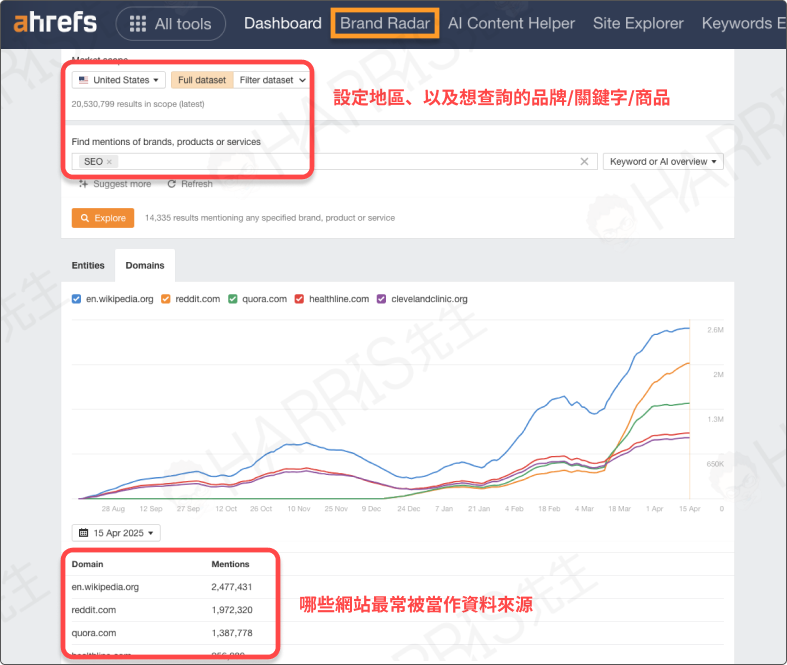Viewport: 787px width, 665px height.
Task: Click the magnifier icon on Explore button
Action: click(x=85, y=218)
